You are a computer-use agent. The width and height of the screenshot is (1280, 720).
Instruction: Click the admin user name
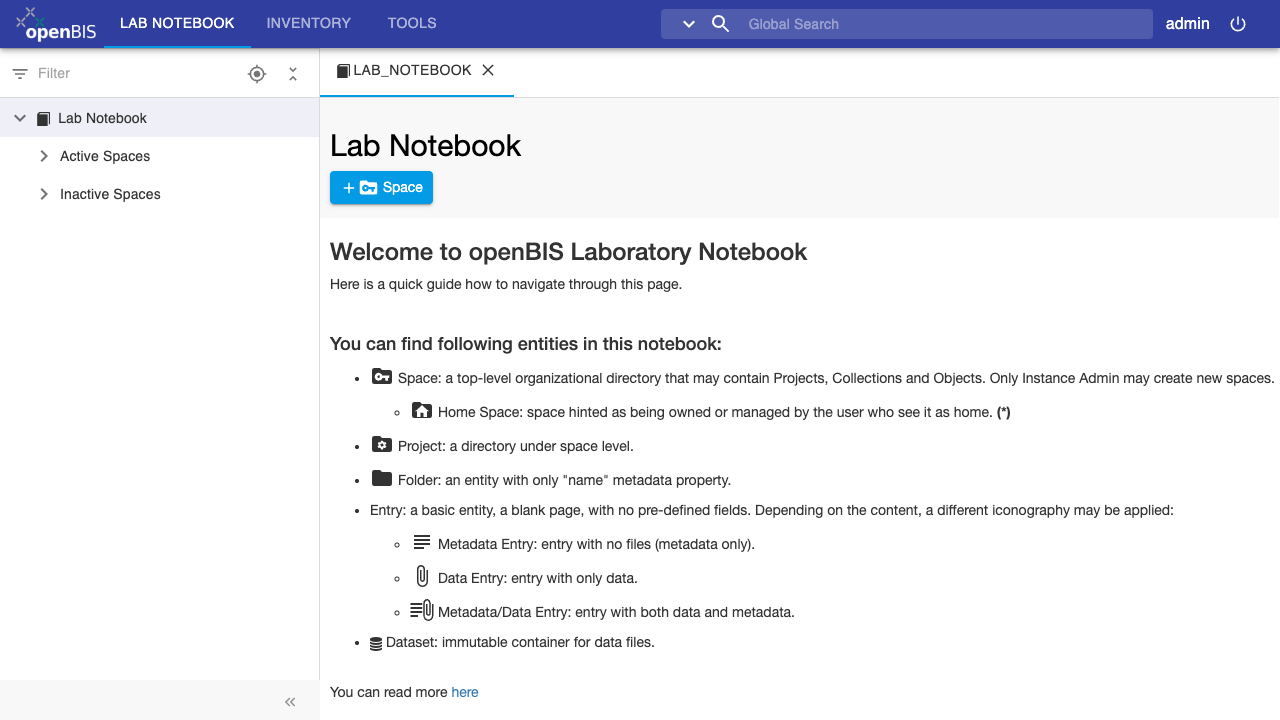tap(1188, 24)
